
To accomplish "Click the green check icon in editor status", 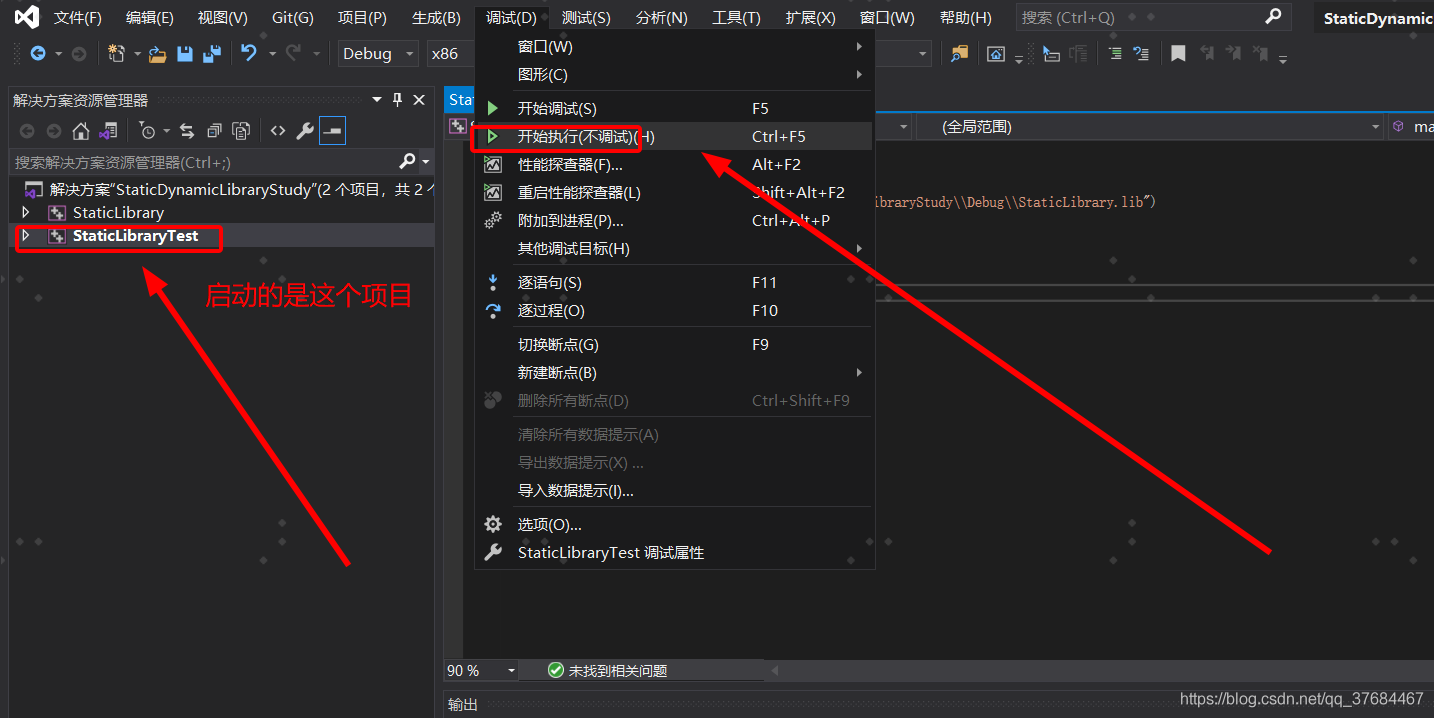I will click(x=556, y=670).
